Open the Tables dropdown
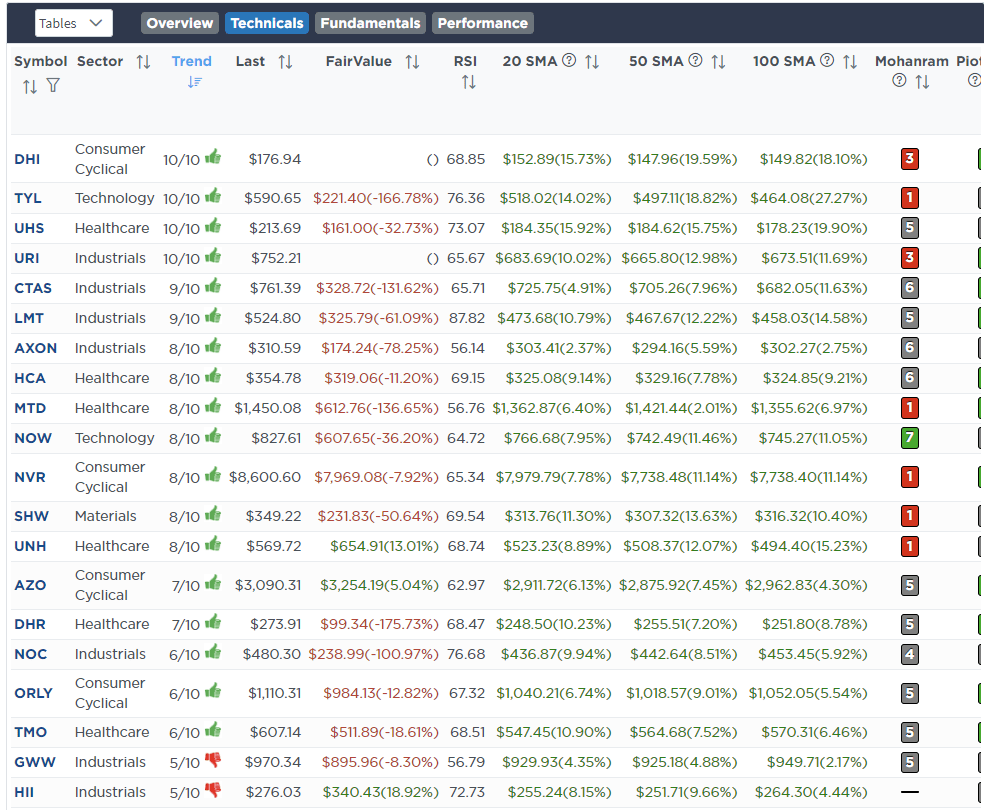Viewport: 984px width, 810px height. (x=73, y=23)
